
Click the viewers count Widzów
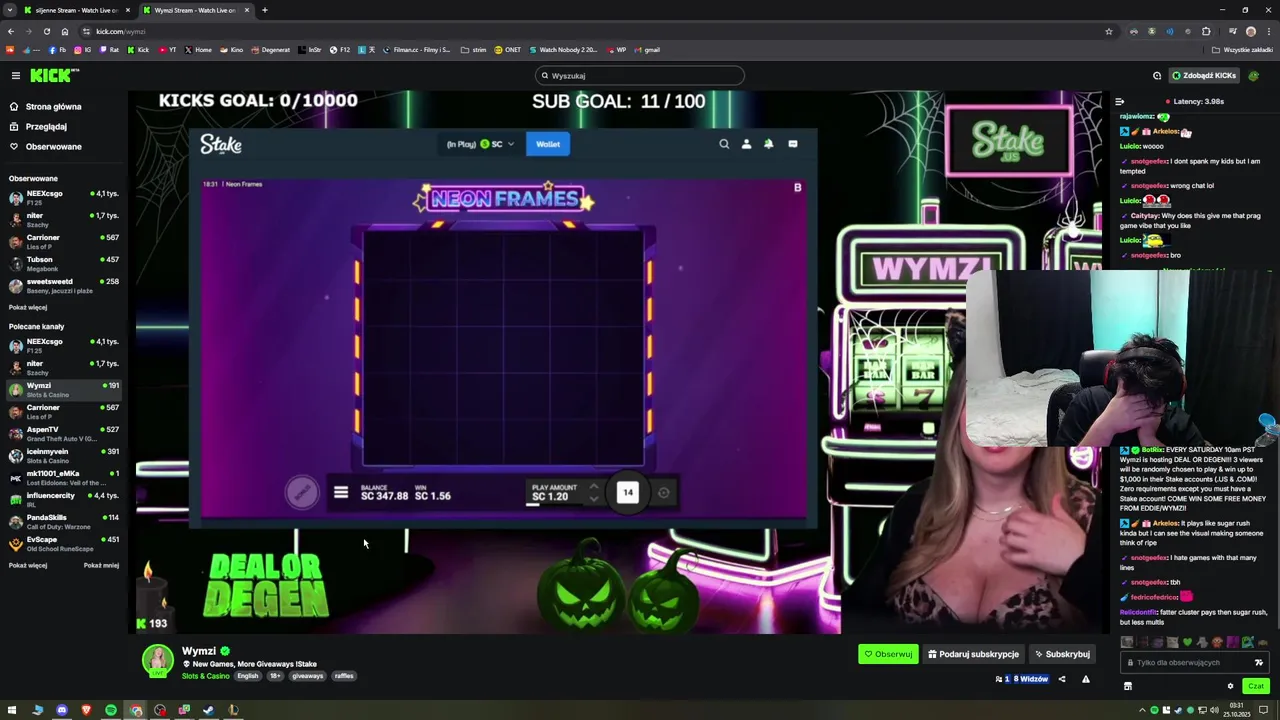[x=1022, y=680]
